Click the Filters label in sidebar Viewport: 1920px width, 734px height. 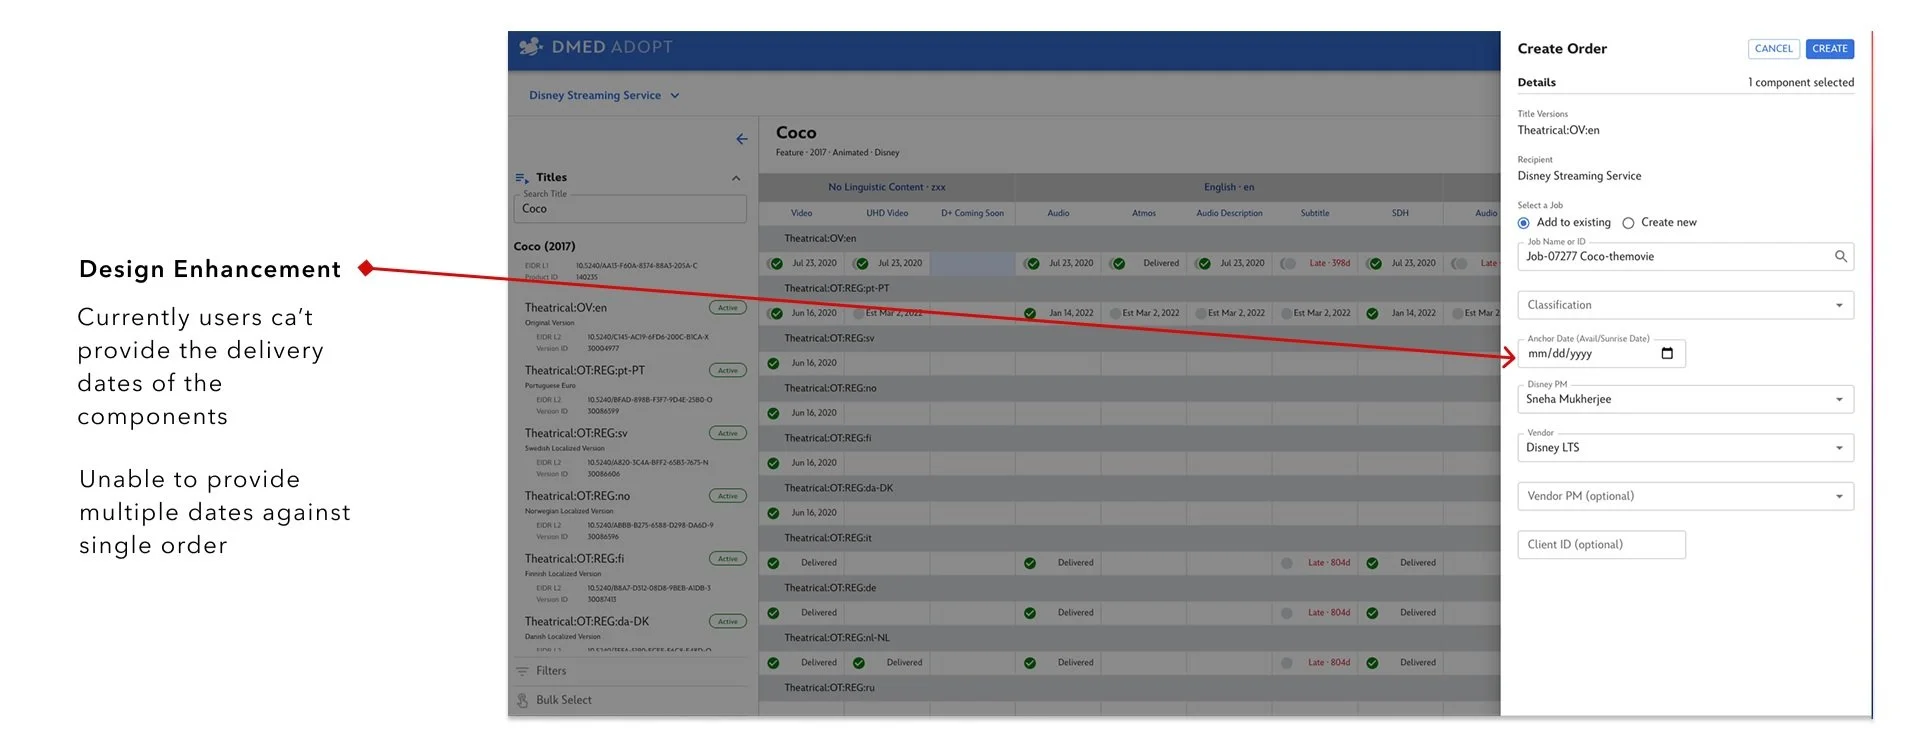pyautogui.click(x=551, y=671)
